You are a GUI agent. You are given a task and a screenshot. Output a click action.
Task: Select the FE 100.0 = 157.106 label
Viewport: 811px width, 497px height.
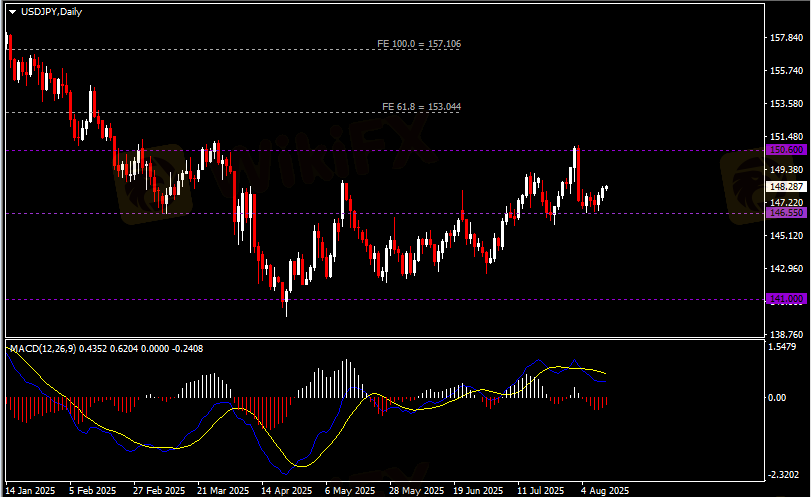coord(418,44)
